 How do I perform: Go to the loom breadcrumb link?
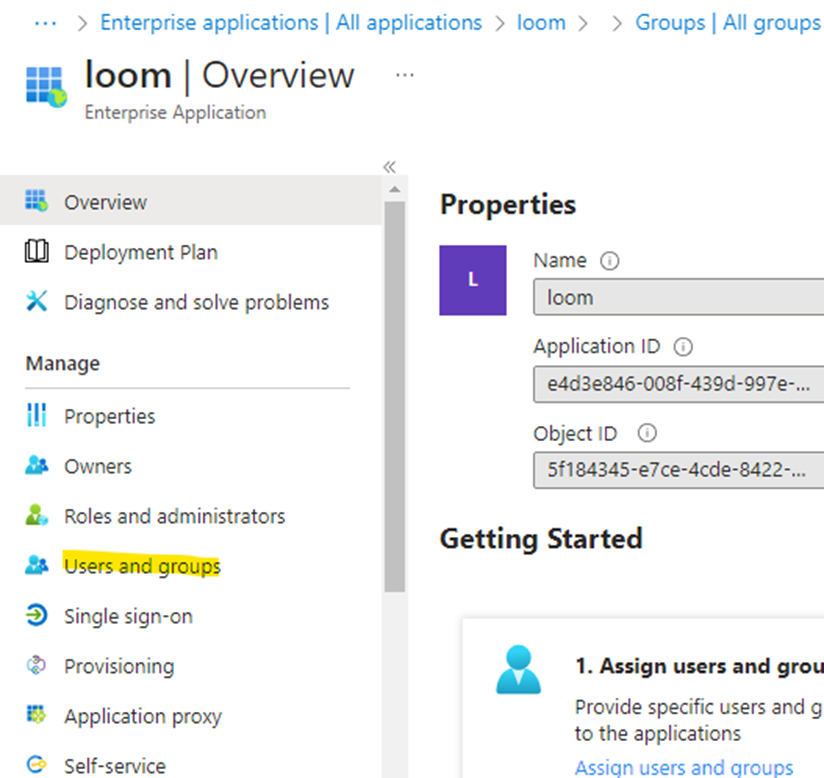click(x=541, y=23)
